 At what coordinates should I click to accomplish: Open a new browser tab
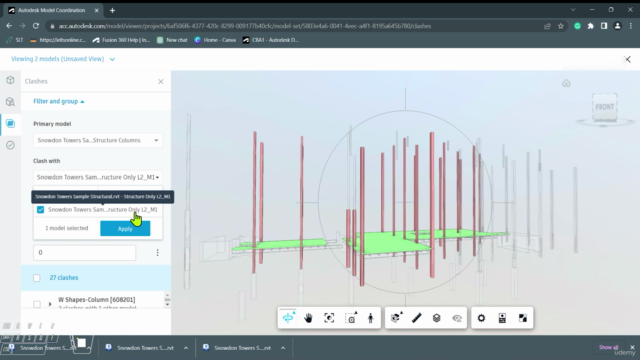click(112, 10)
